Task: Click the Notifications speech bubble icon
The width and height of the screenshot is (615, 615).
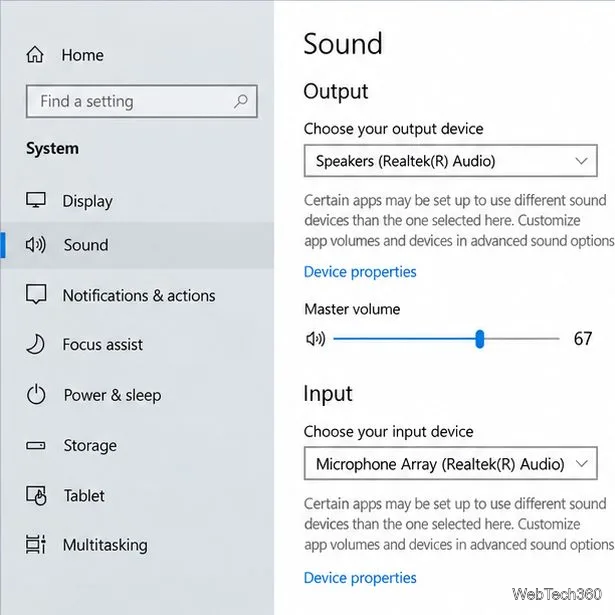Action: coord(36,294)
